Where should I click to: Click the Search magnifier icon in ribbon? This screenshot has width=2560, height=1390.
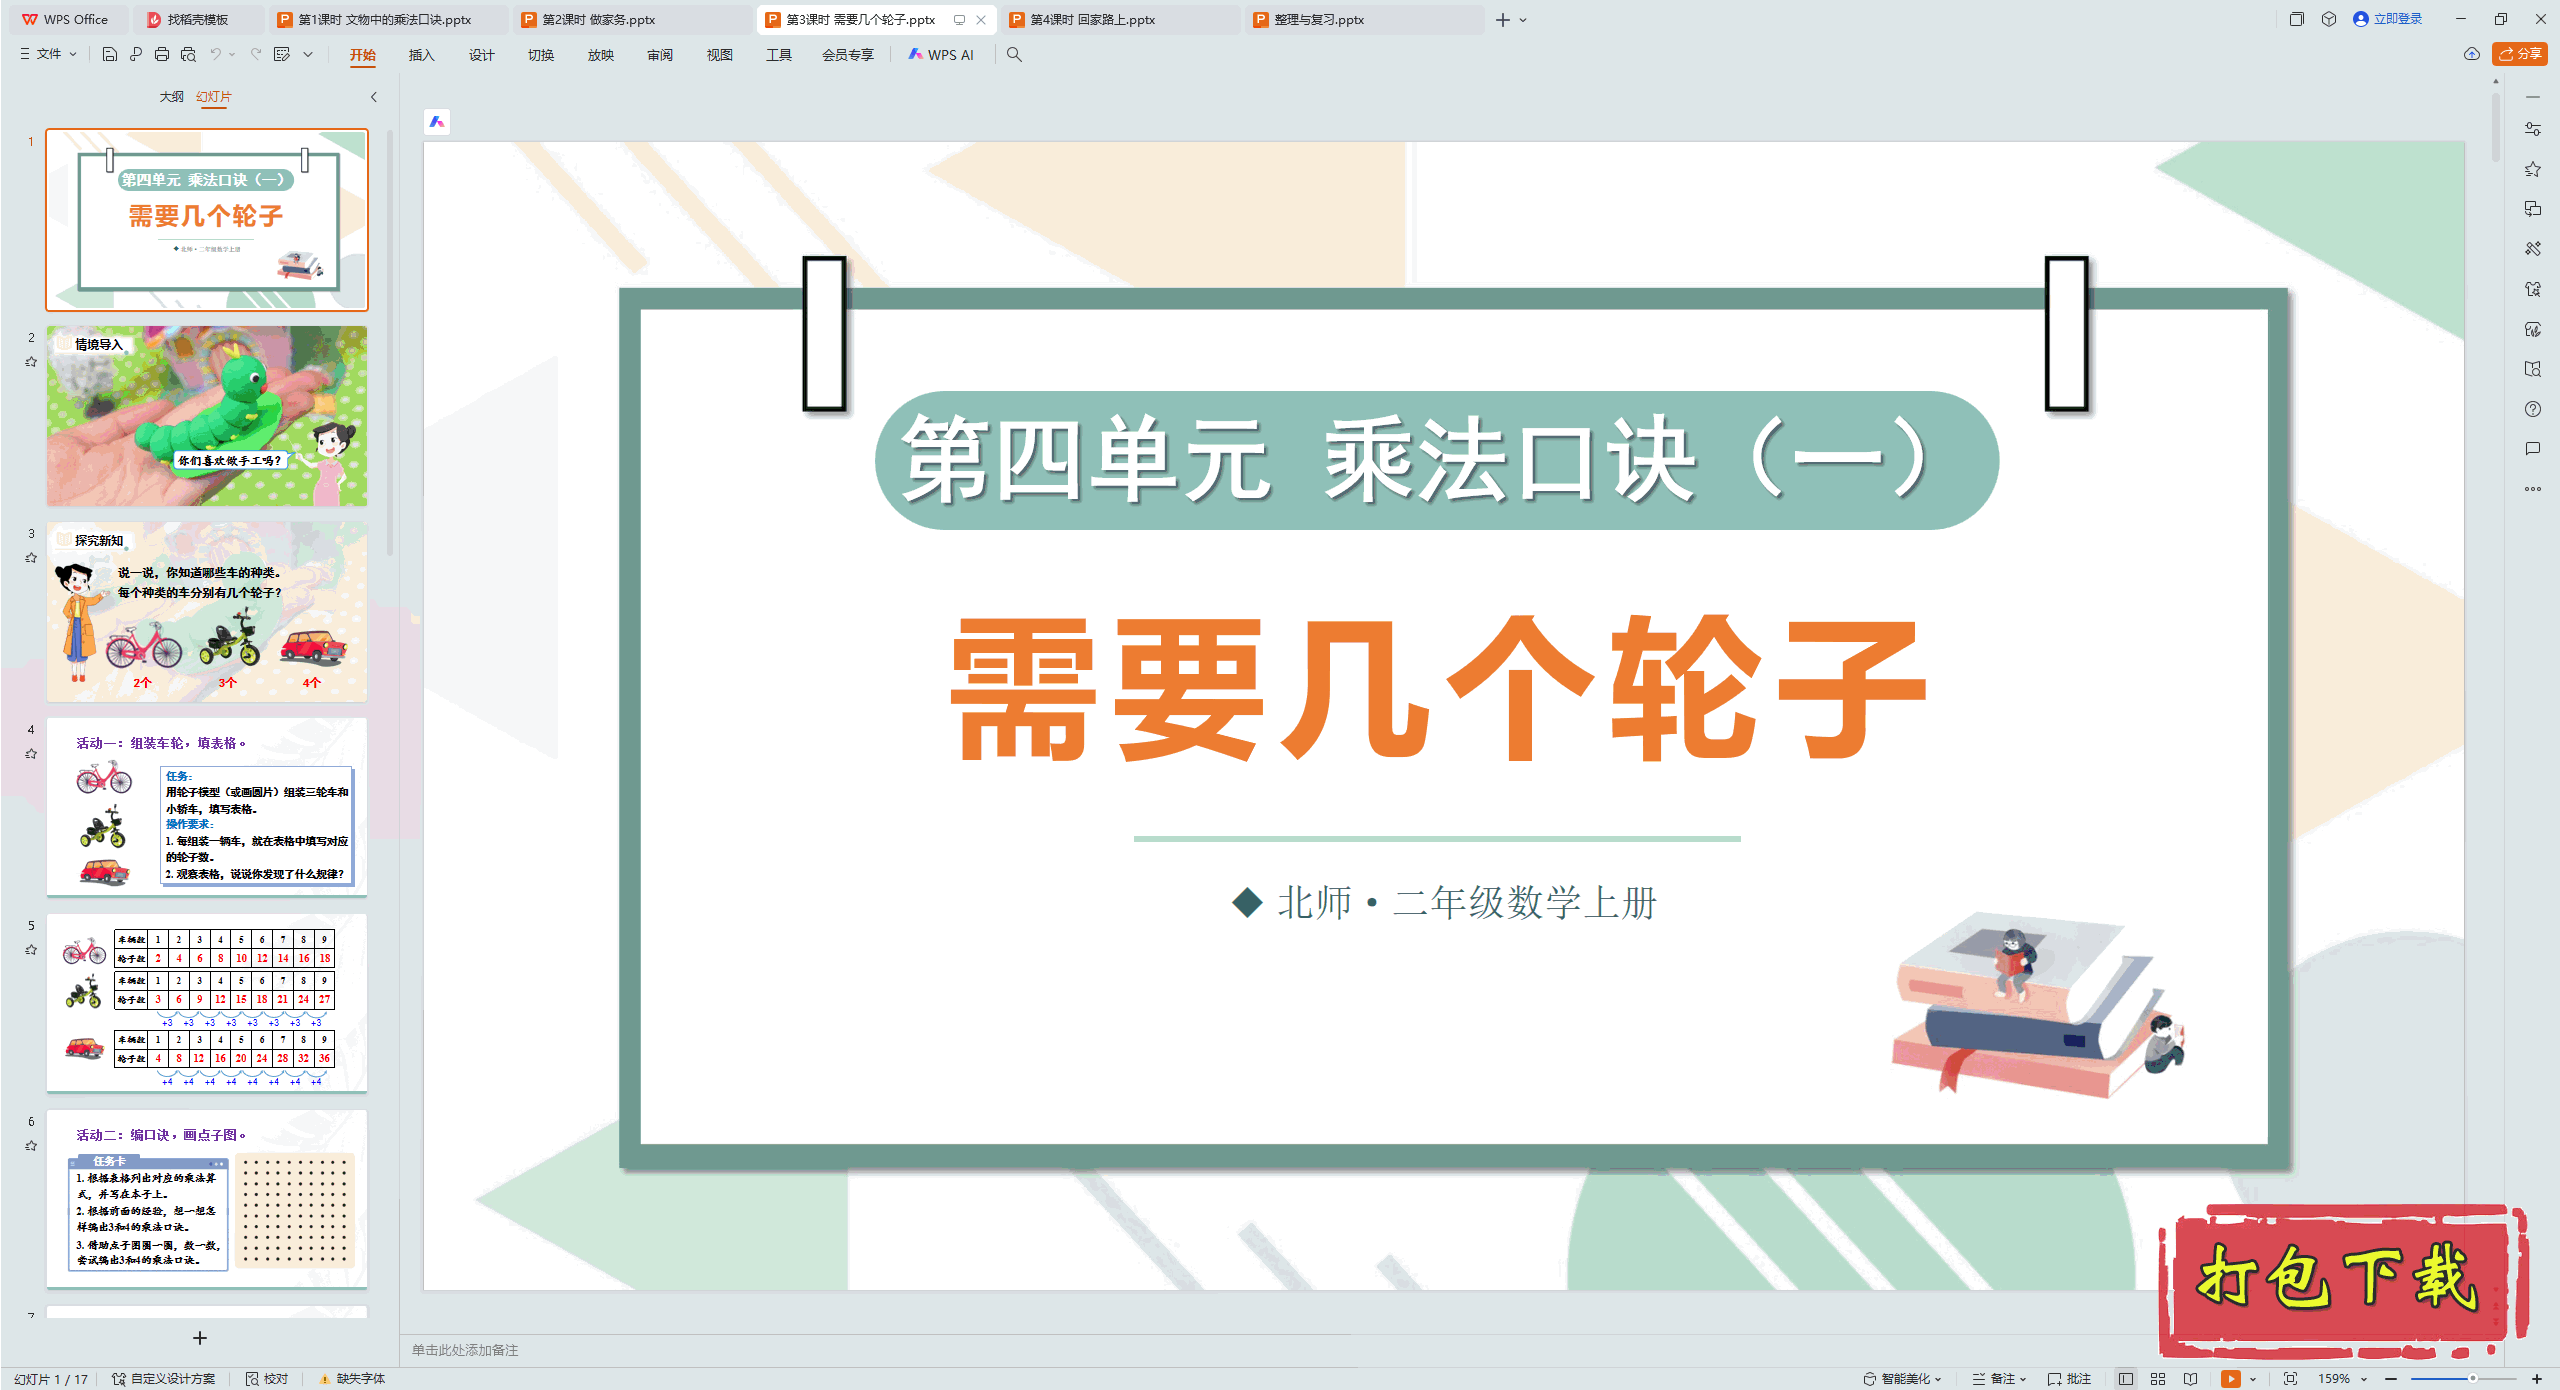point(1014,55)
